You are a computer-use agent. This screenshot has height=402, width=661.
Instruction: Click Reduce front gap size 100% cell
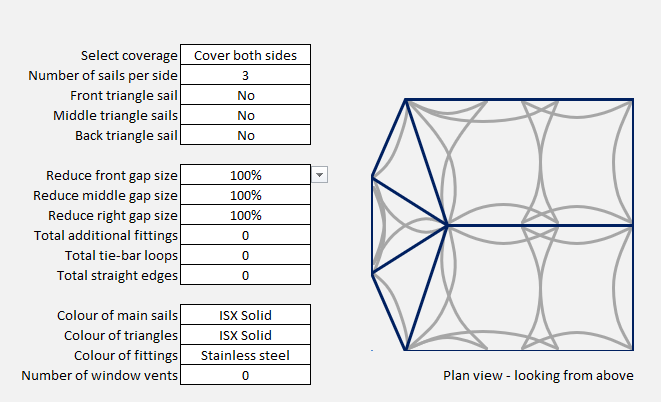245,175
